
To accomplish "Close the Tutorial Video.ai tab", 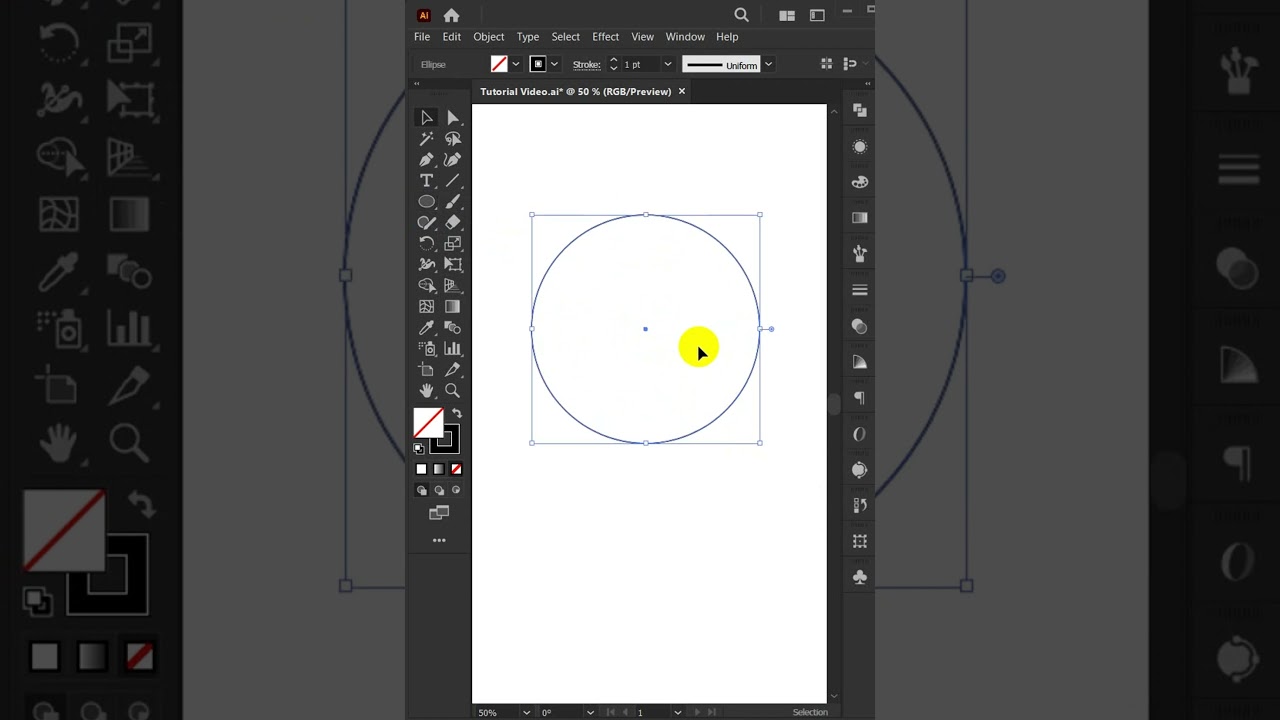I will tap(682, 91).
